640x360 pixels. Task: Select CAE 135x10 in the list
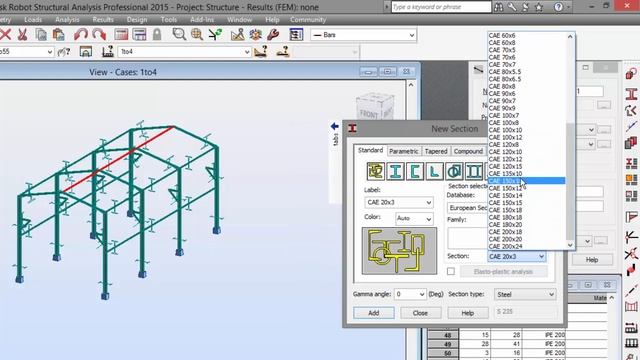pos(527,174)
